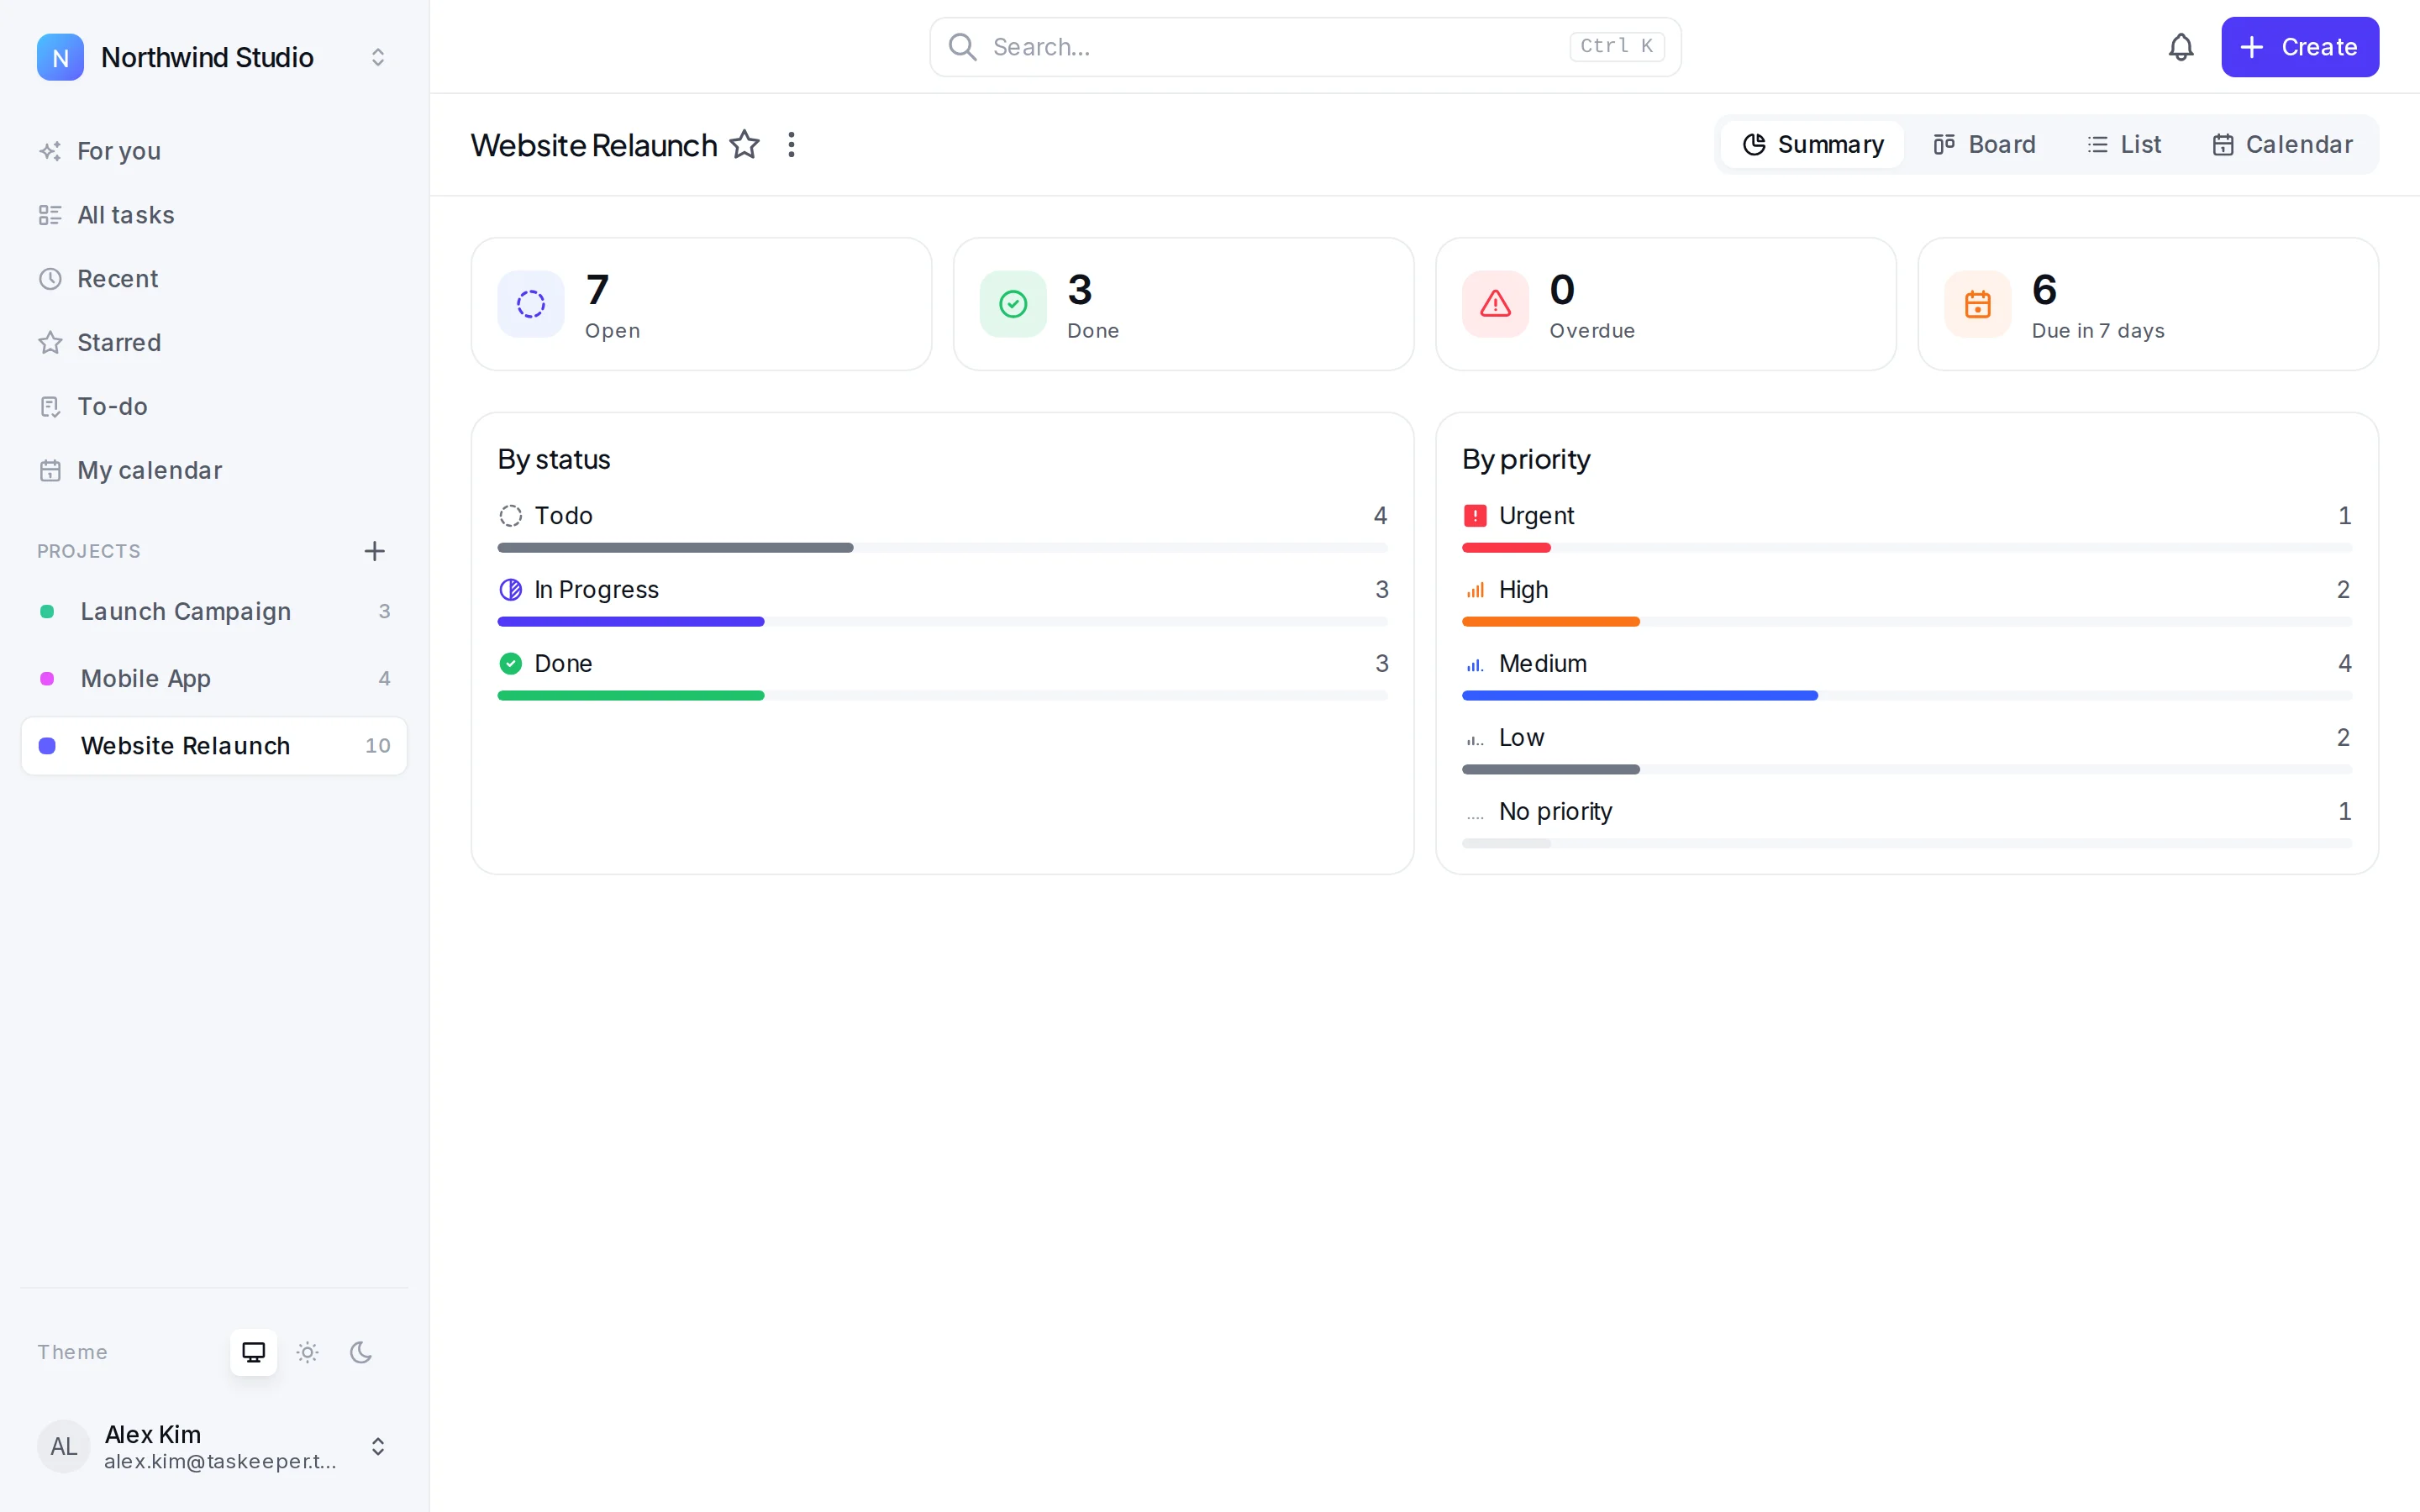Click the Urgent priority red icon
The image size is (2420, 1512).
click(1475, 516)
